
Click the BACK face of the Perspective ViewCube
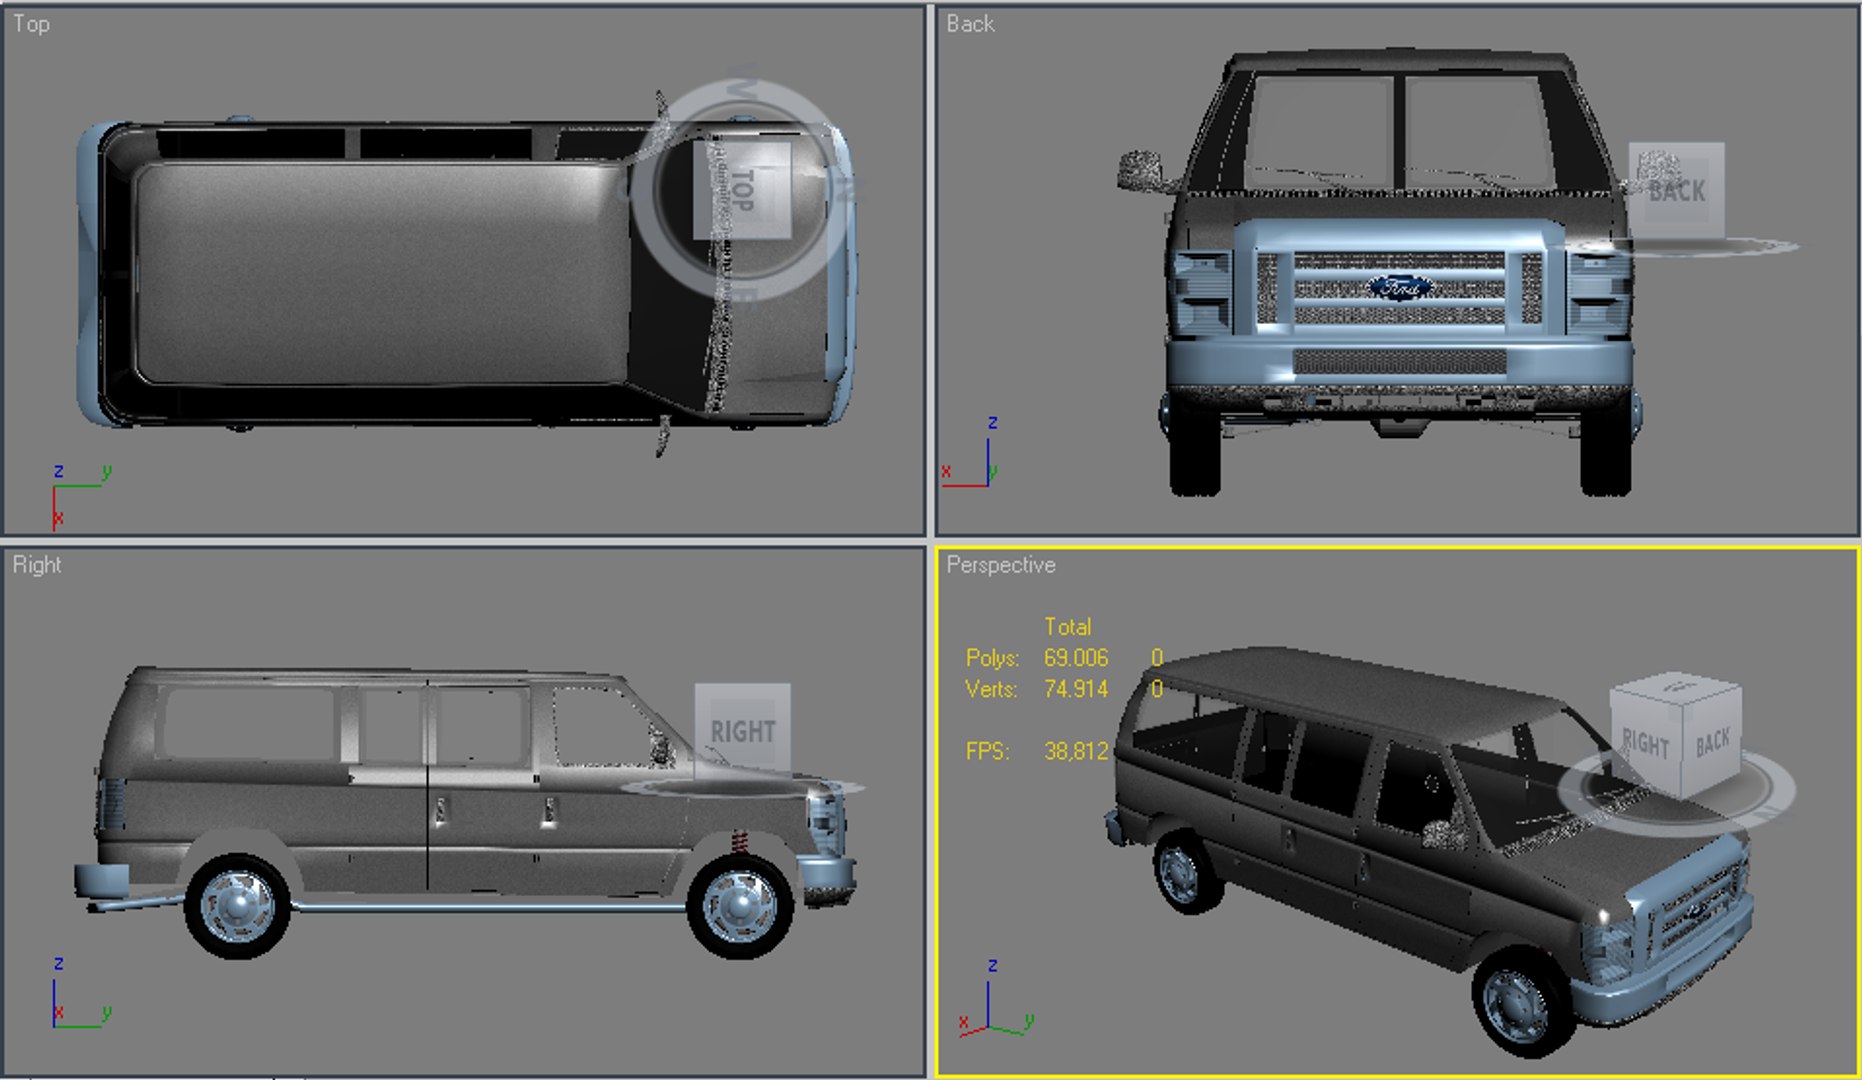pyautogui.click(x=1712, y=742)
